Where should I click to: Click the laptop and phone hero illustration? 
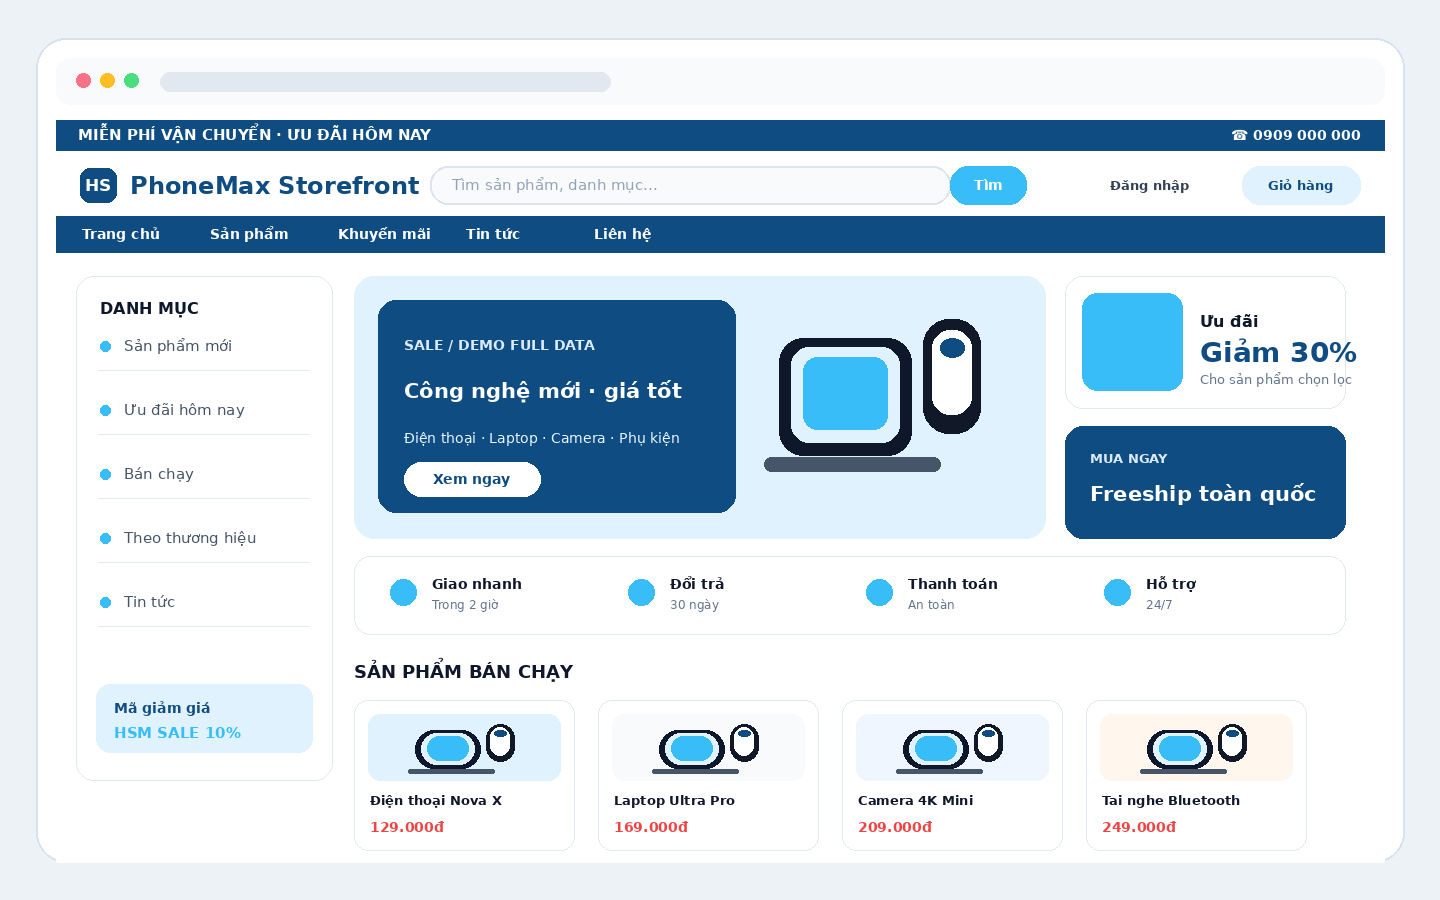click(x=872, y=396)
